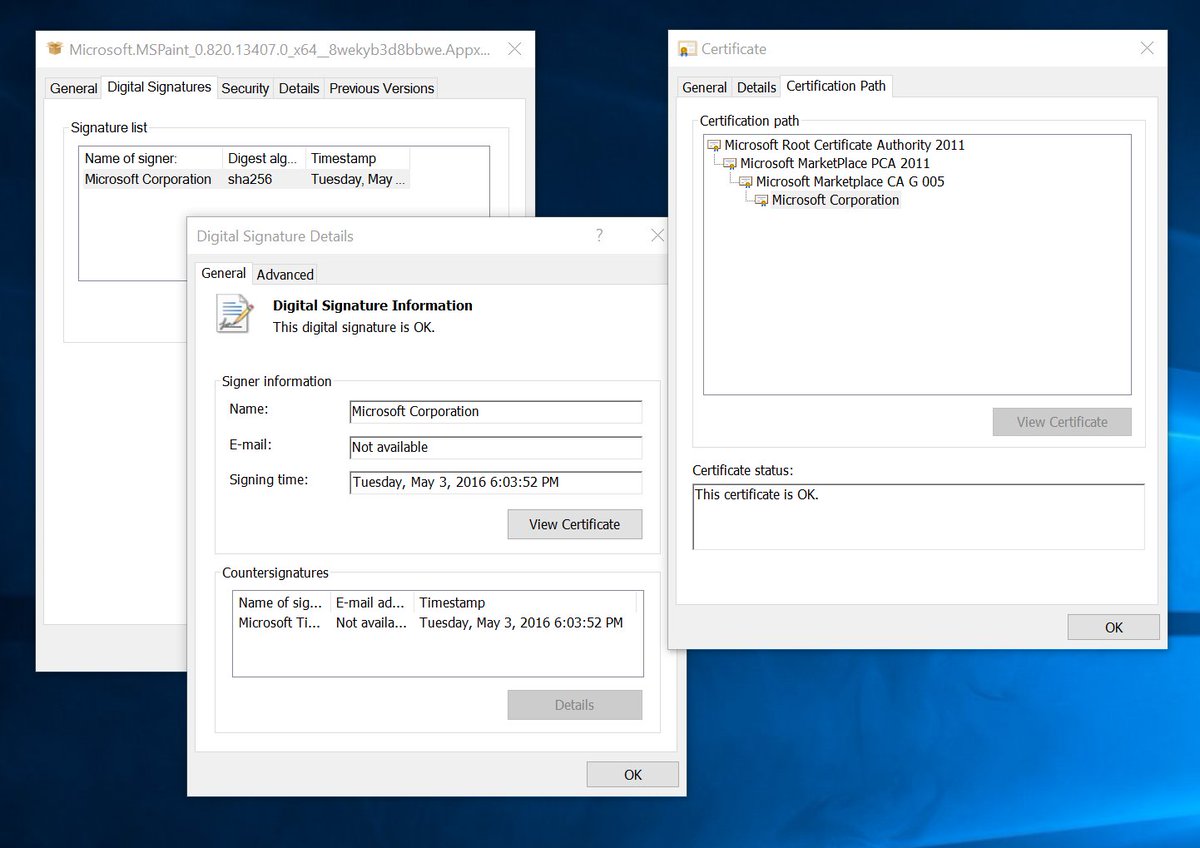Select the Digital Signatures tab in properties window
The image size is (1200, 848).
click(x=159, y=87)
